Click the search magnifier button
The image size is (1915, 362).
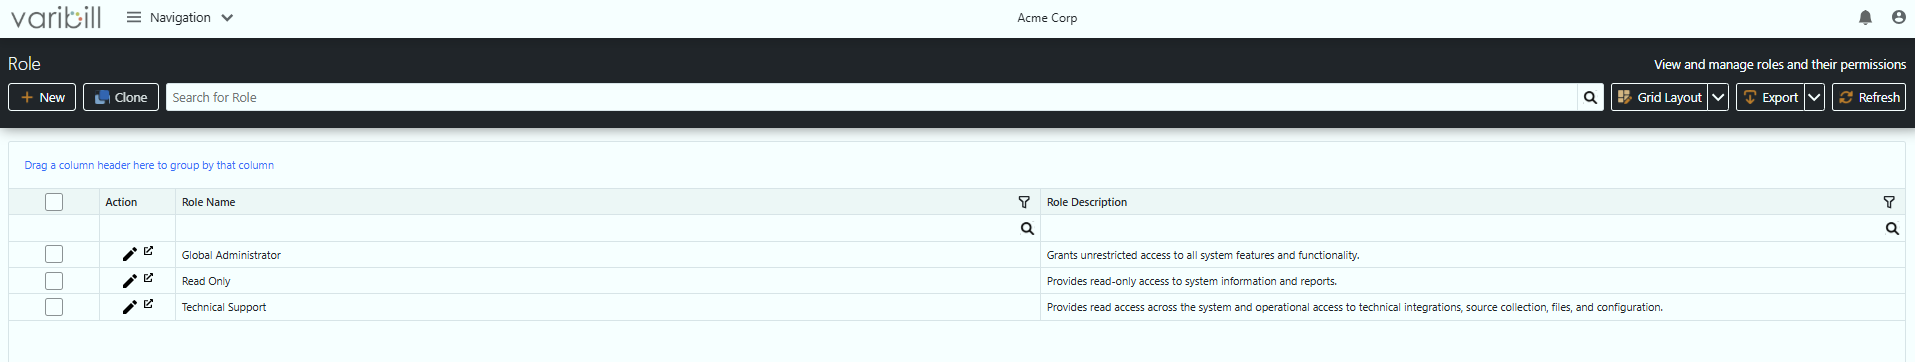point(1590,97)
